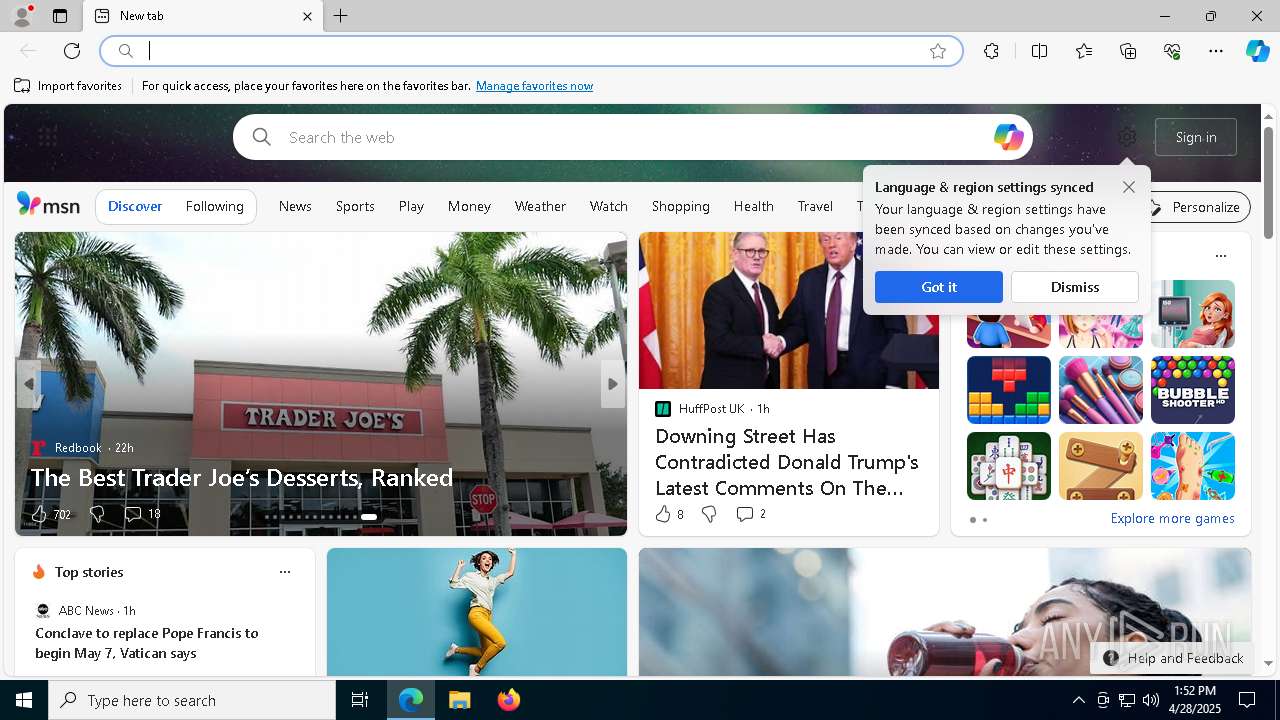Open Task View on the taskbar

coord(360,700)
